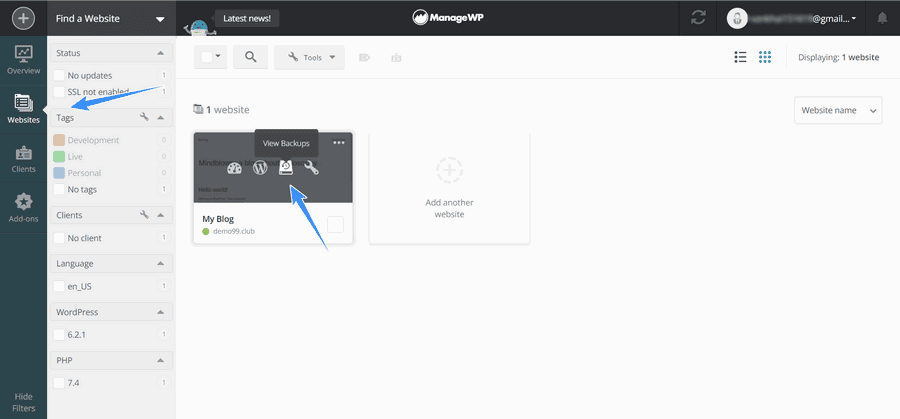Screen dimensions: 900x419
Task: Tick the select-all checkbox in the toolbar
Action: coord(206,57)
